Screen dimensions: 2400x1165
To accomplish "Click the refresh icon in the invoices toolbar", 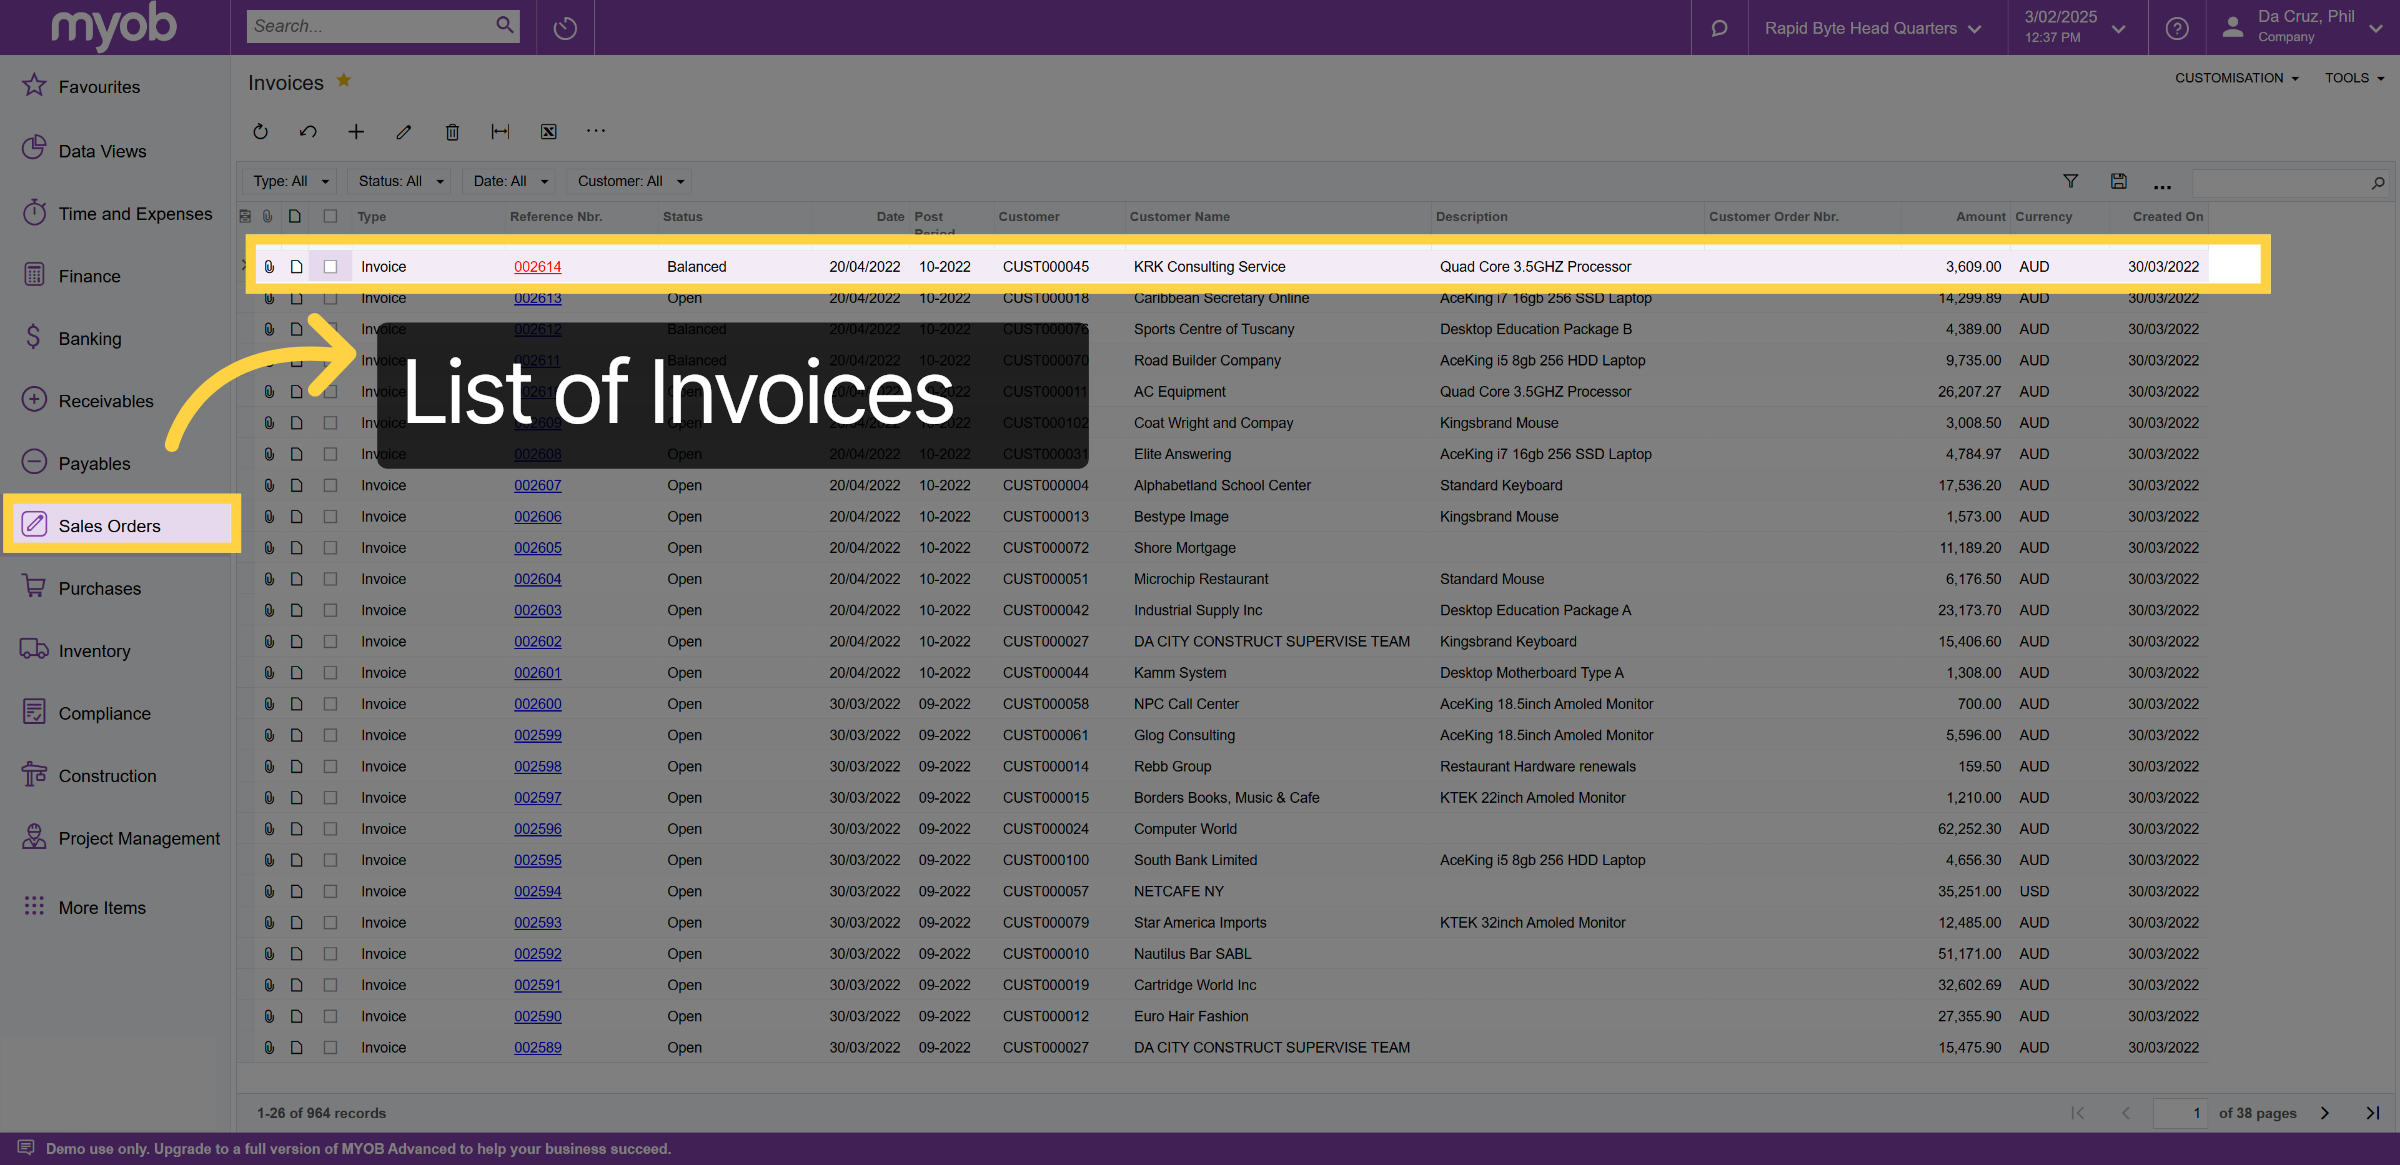I will (x=260, y=131).
